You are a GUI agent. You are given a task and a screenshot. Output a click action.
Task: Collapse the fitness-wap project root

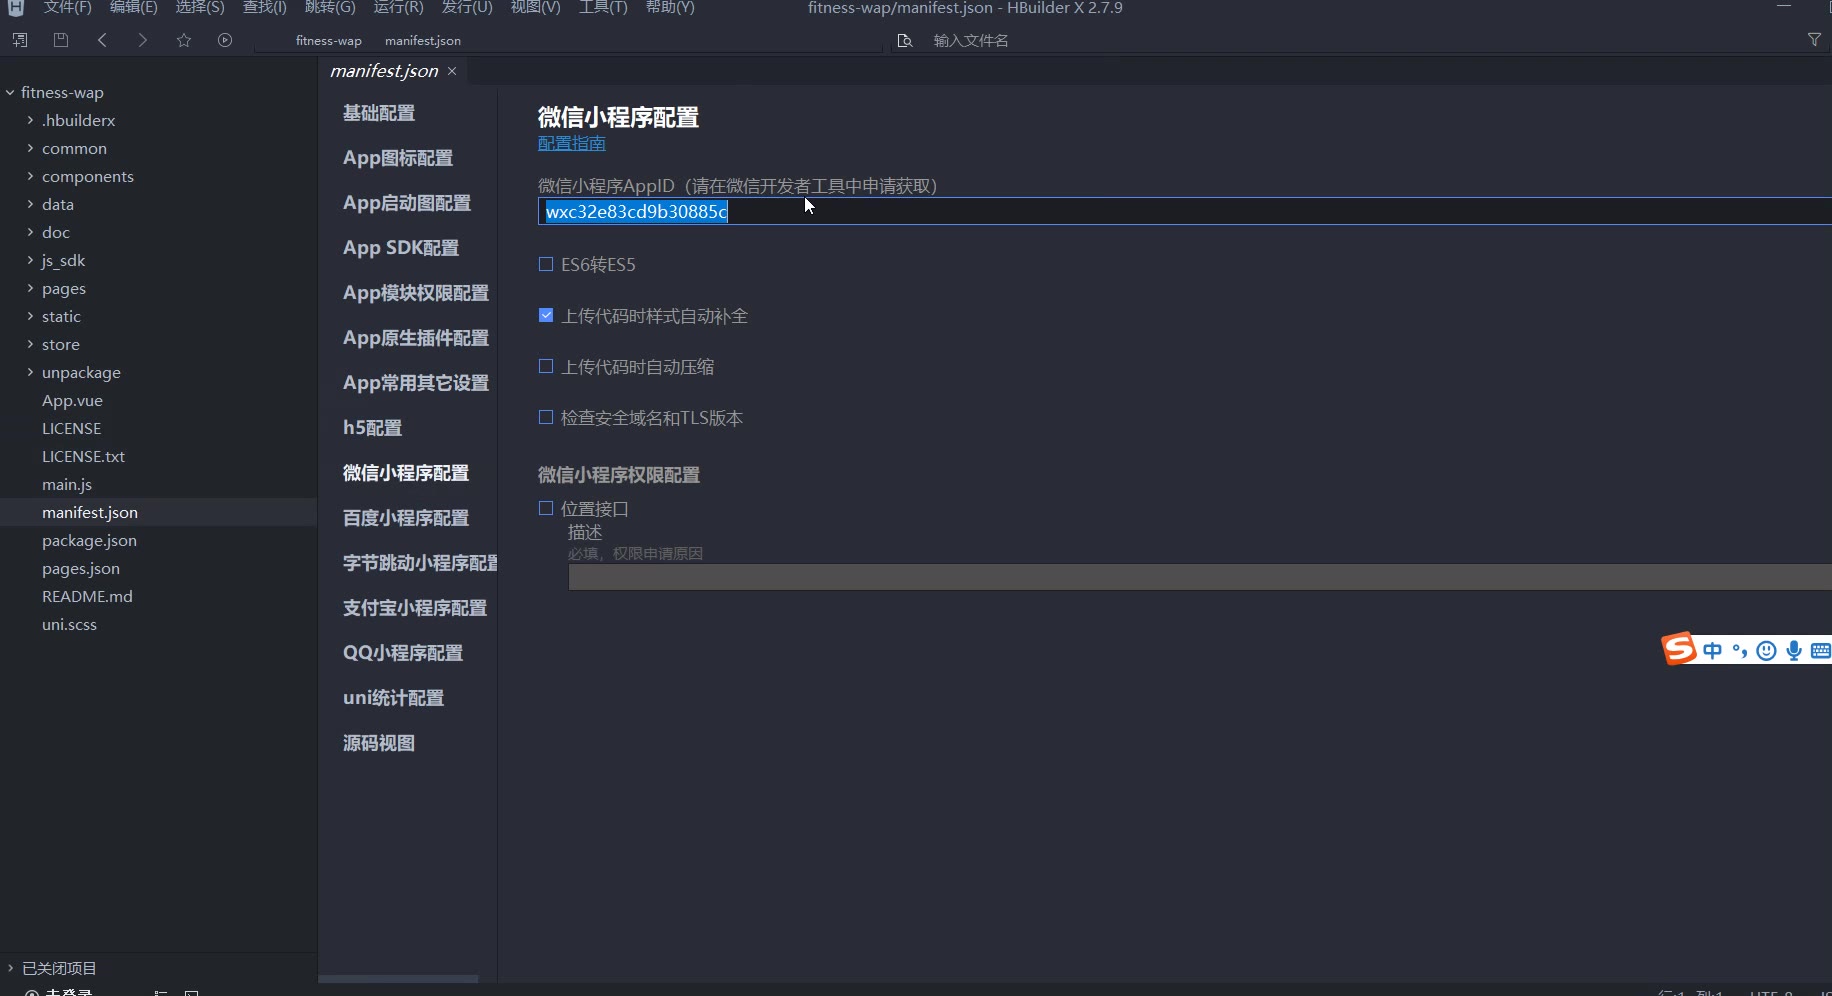tap(10, 92)
